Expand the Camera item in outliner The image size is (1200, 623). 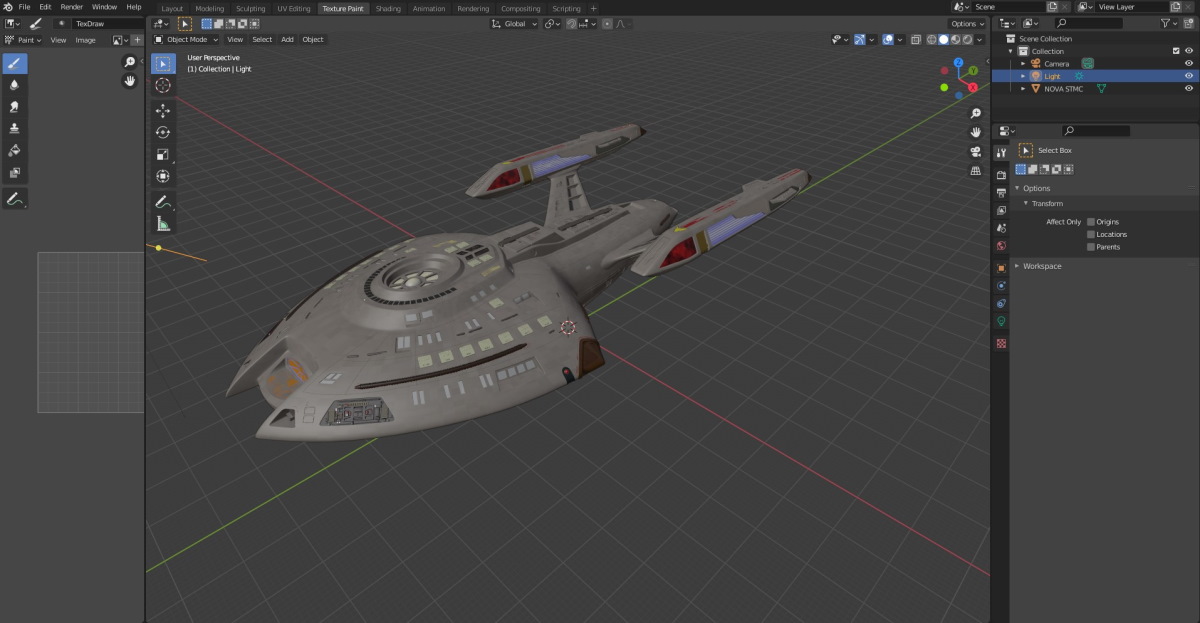point(1023,63)
